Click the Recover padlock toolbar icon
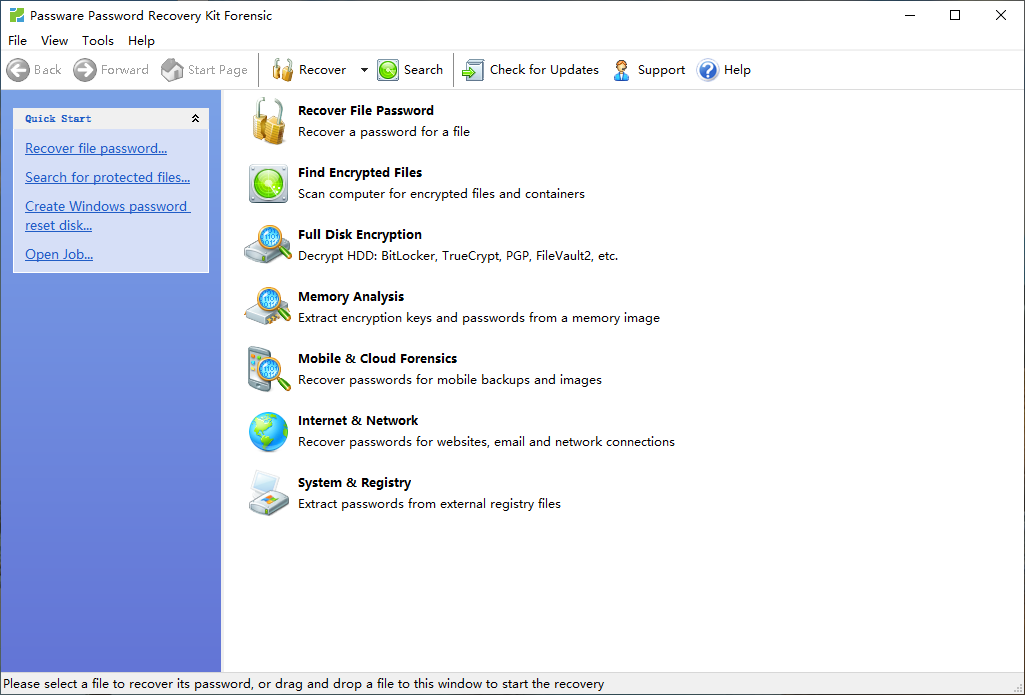The width and height of the screenshot is (1025, 695). coord(282,70)
